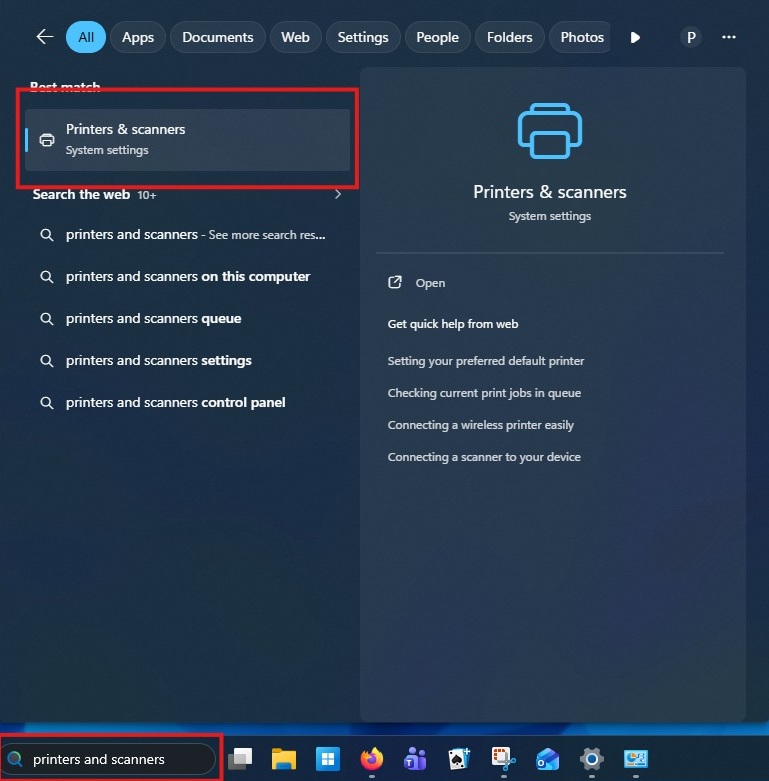The width and height of the screenshot is (769, 781).
Task: Open Snipping Tool from taskbar
Action: tap(503, 759)
